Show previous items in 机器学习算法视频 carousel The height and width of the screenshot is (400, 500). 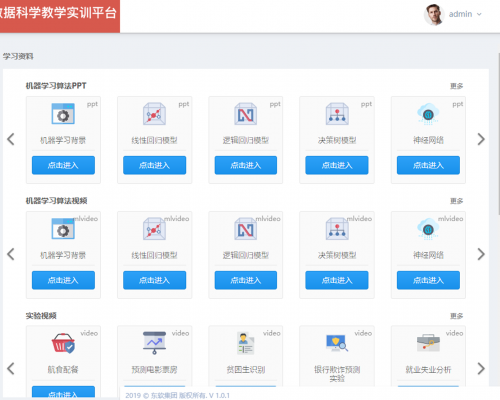[11, 254]
